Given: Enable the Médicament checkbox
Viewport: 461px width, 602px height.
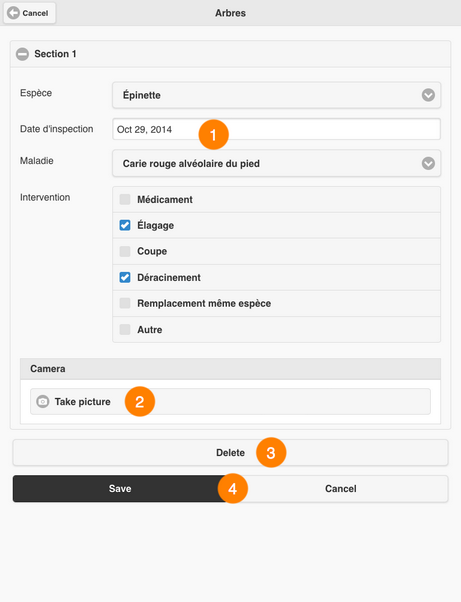Looking at the screenshot, I should [125, 199].
